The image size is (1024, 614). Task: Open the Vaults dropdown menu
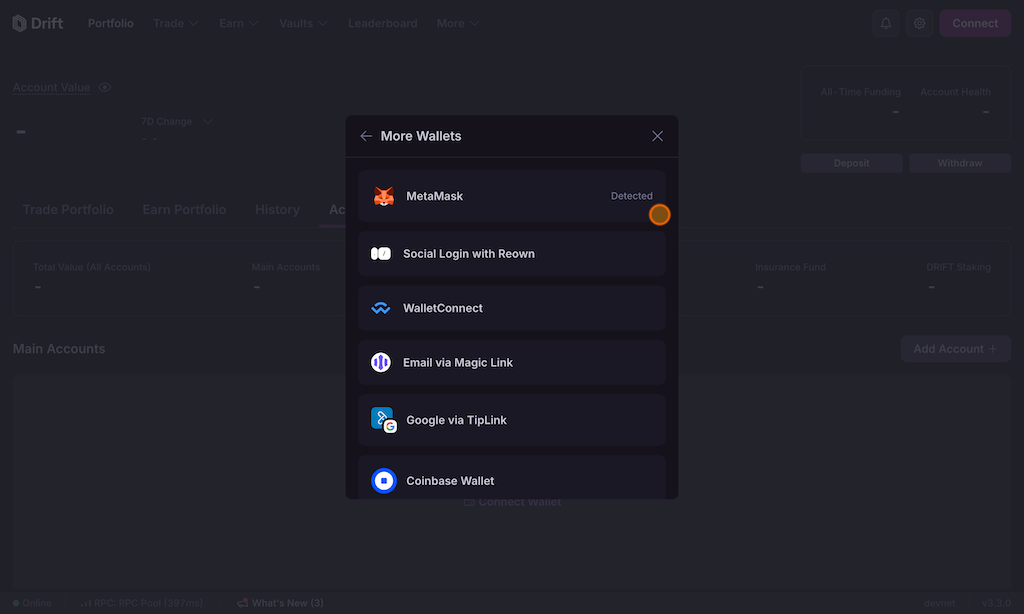click(x=304, y=23)
